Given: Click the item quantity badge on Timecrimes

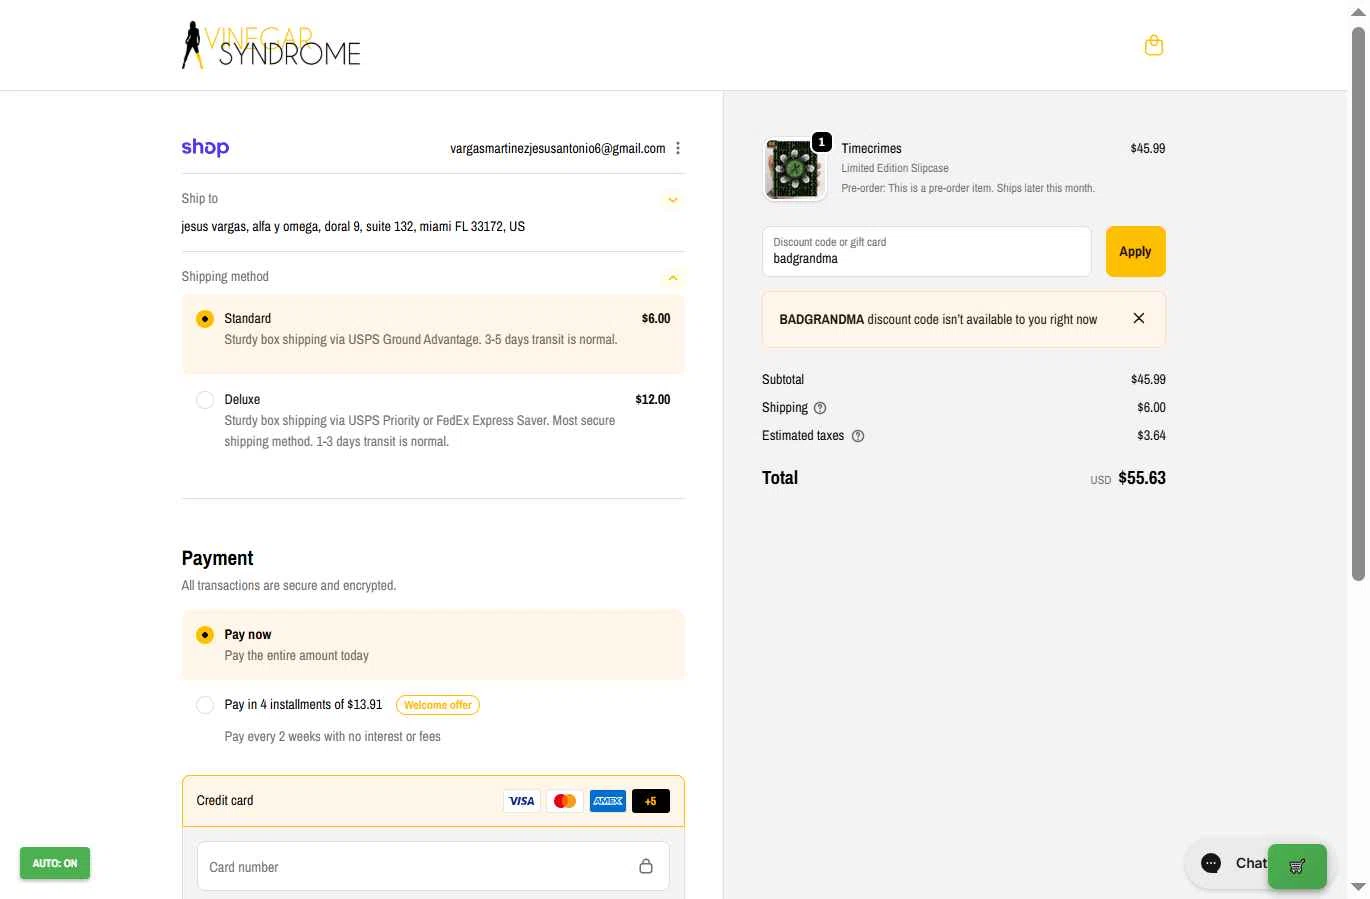Looking at the screenshot, I should [822, 142].
